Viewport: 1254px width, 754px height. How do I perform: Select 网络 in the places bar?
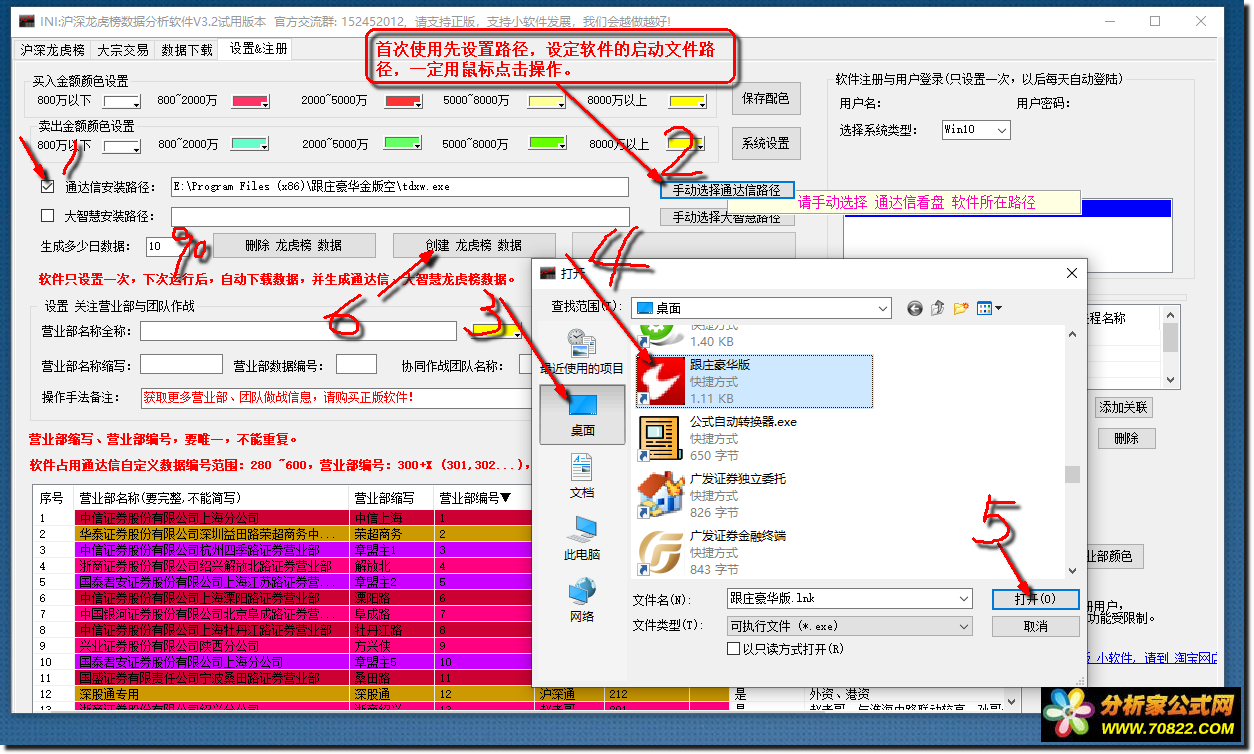(x=582, y=600)
